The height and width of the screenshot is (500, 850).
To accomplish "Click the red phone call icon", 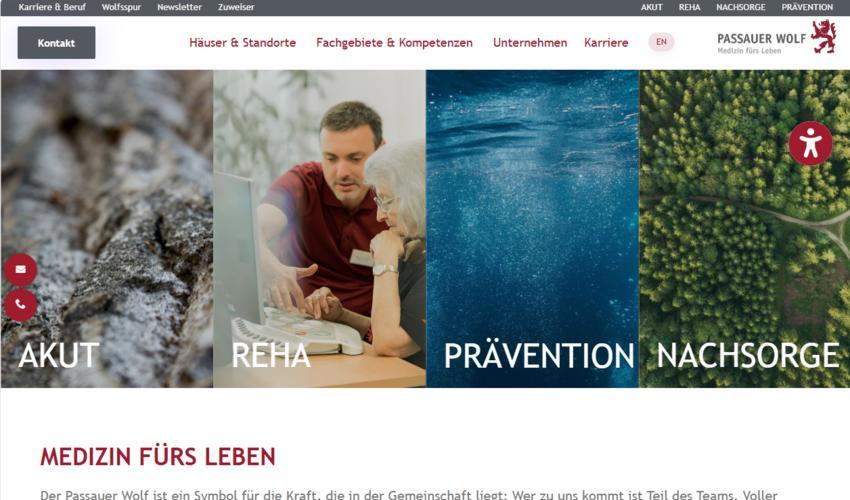I will 21,305.
